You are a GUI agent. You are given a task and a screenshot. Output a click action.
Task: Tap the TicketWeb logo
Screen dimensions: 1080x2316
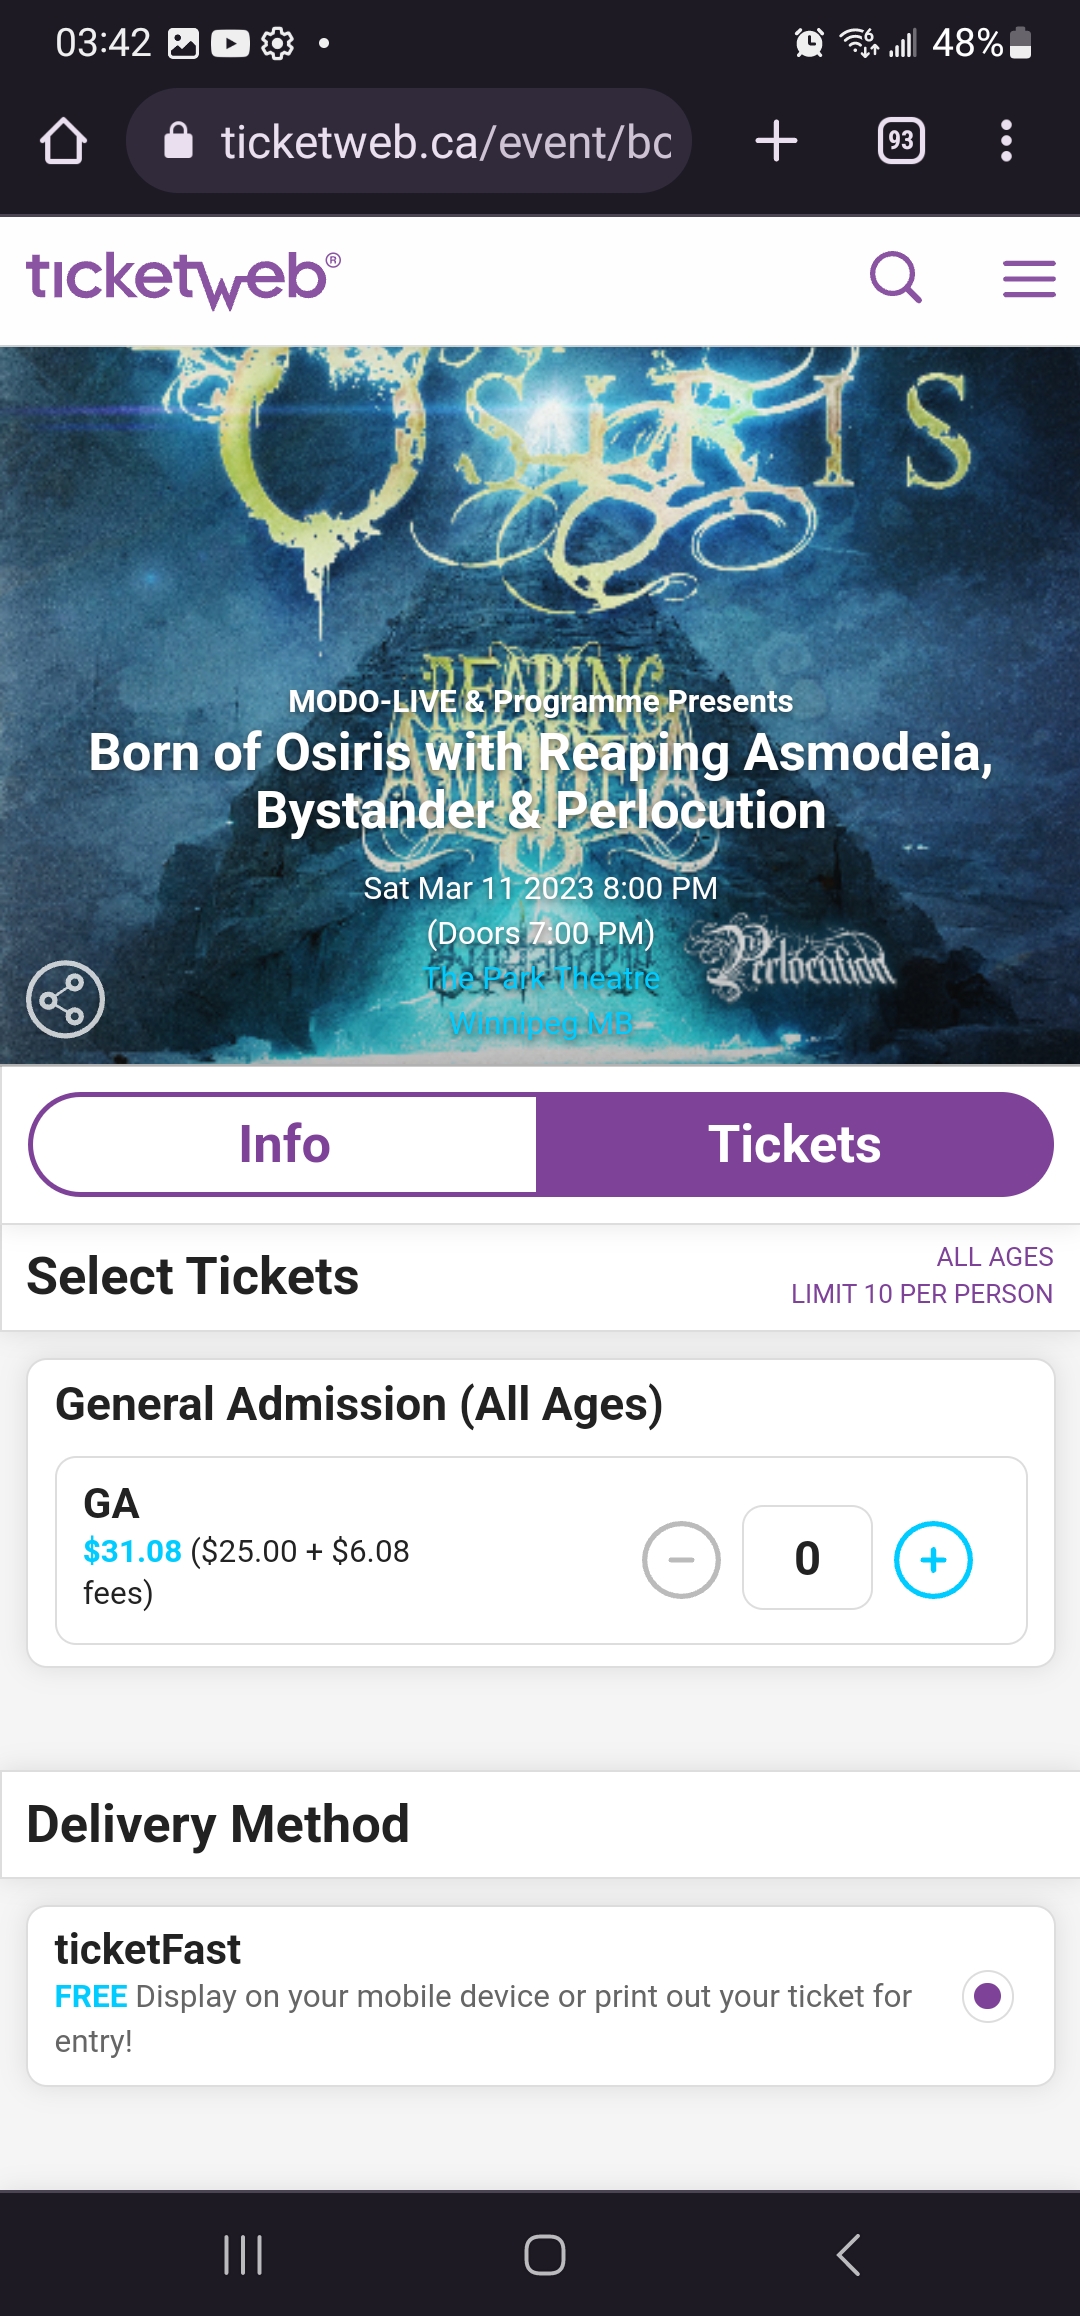pos(182,278)
